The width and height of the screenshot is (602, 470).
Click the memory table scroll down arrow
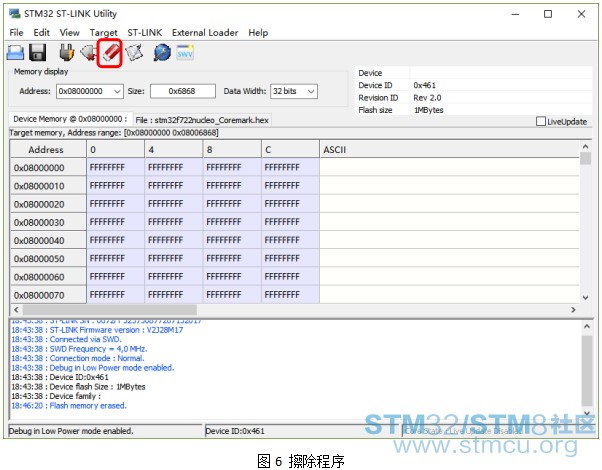tap(585, 297)
